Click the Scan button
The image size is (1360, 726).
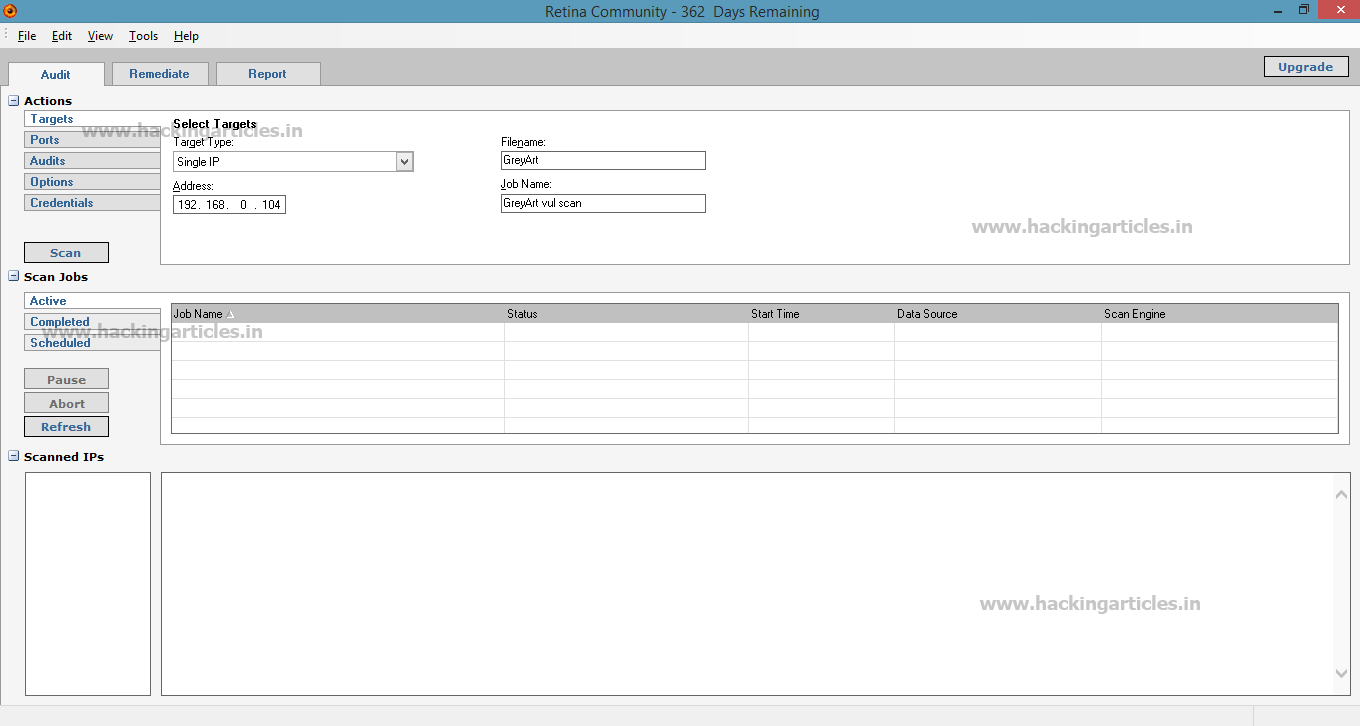click(x=66, y=253)
